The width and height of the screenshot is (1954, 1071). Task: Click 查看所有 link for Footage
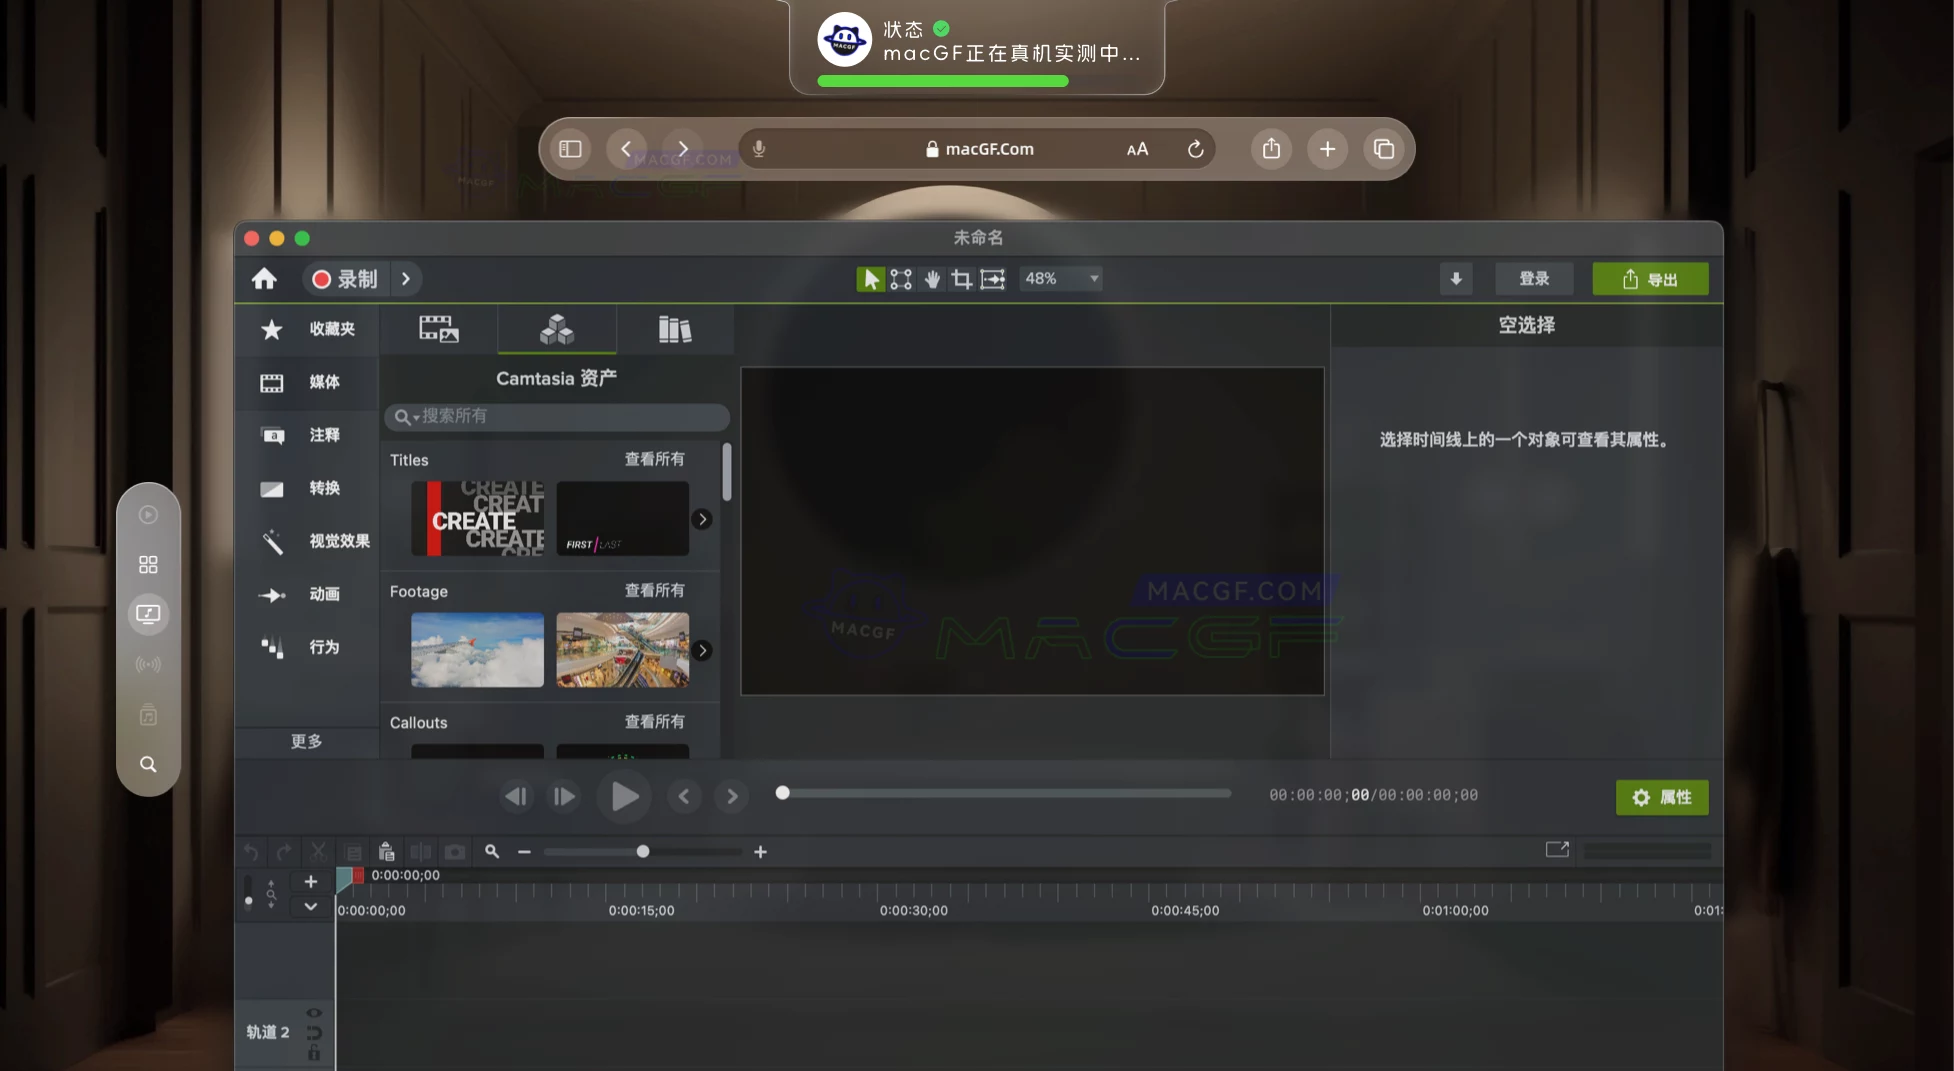click(x=655, y=591)
